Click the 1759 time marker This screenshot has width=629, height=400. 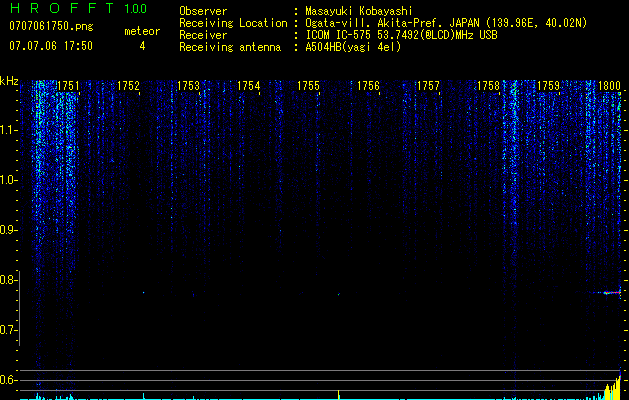548,86
